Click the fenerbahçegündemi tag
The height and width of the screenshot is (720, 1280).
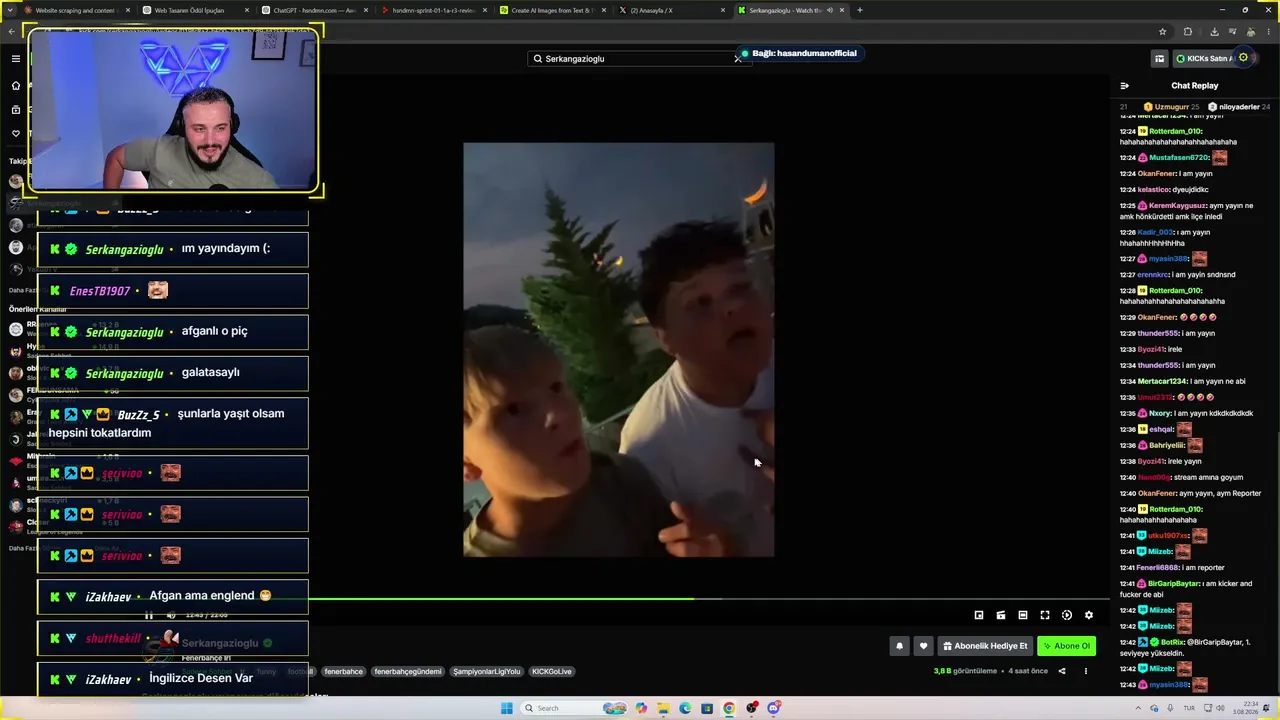pos(408,672)
